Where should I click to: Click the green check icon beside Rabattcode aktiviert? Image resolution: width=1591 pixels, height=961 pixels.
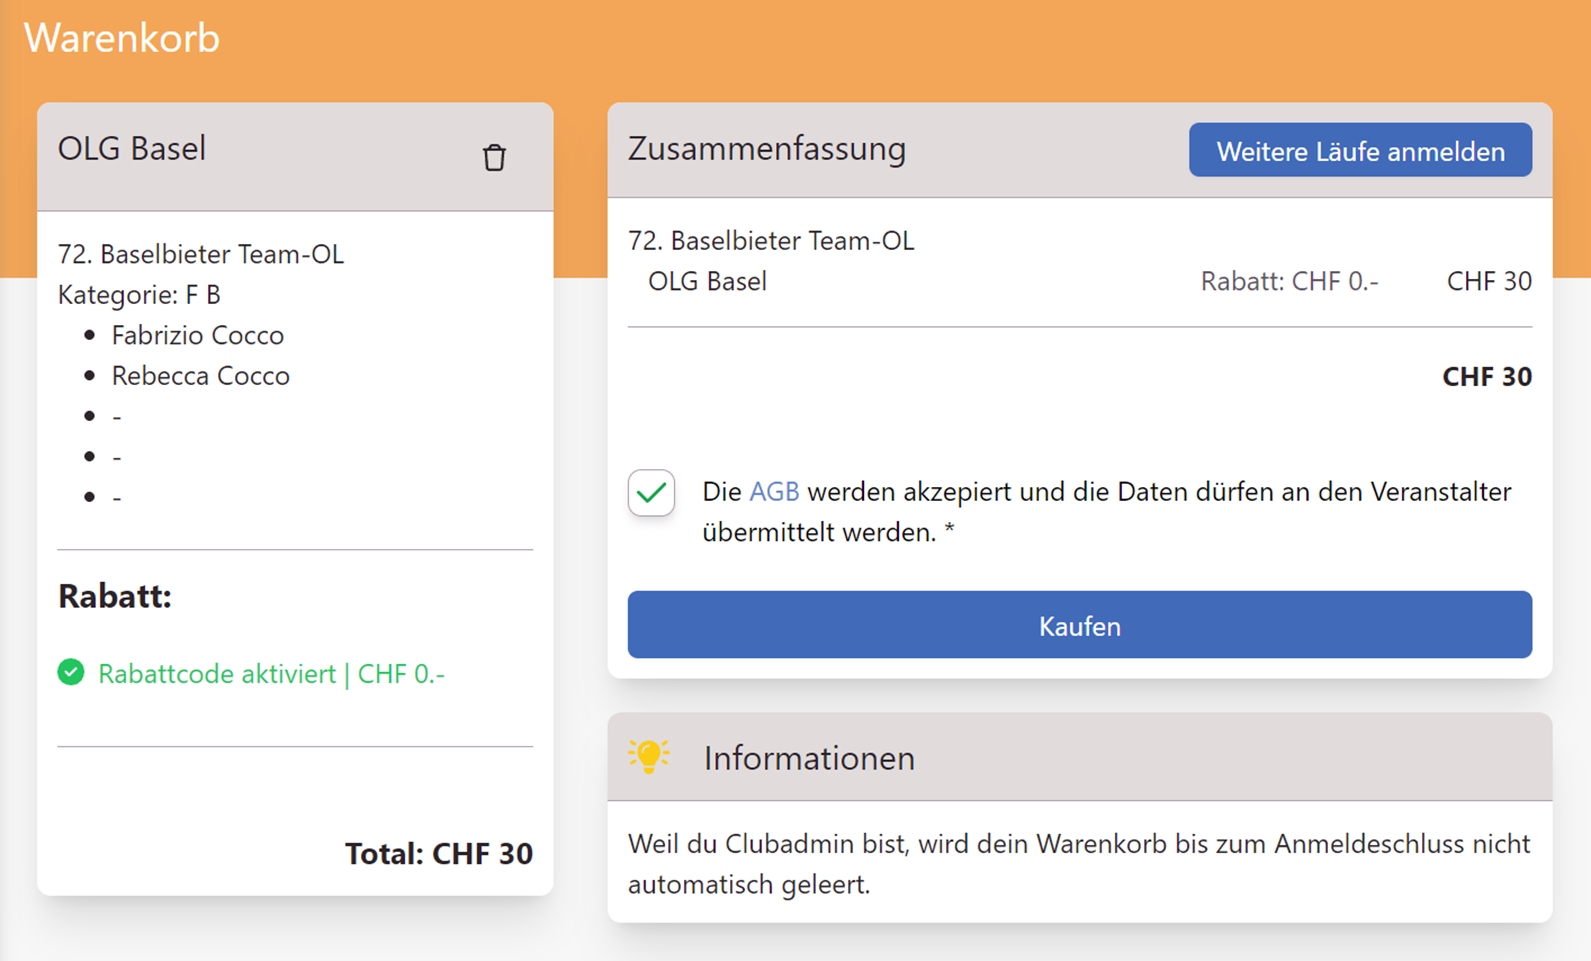pyautogui.click(x=71, y=672)
